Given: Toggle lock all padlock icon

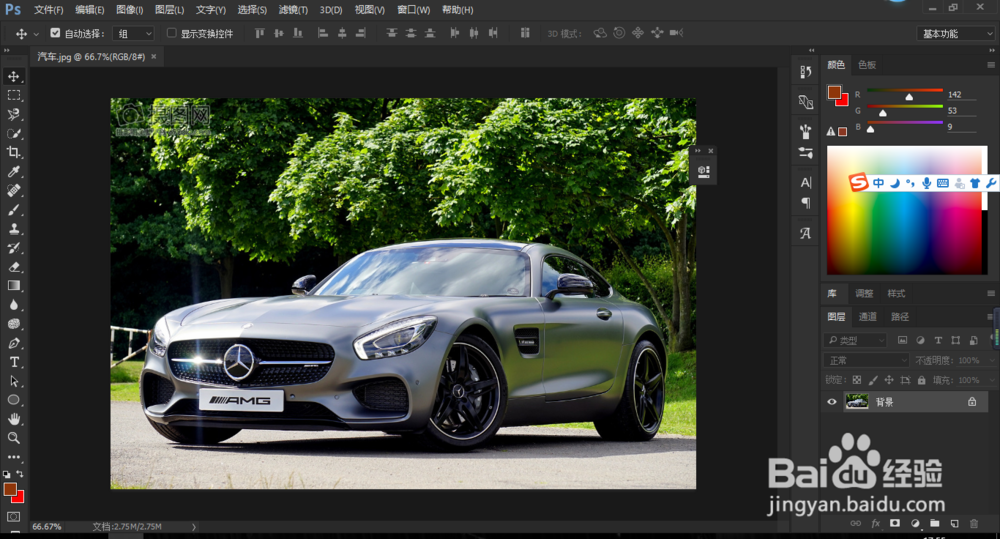Looking at the screenshot, I should [922, 380].
